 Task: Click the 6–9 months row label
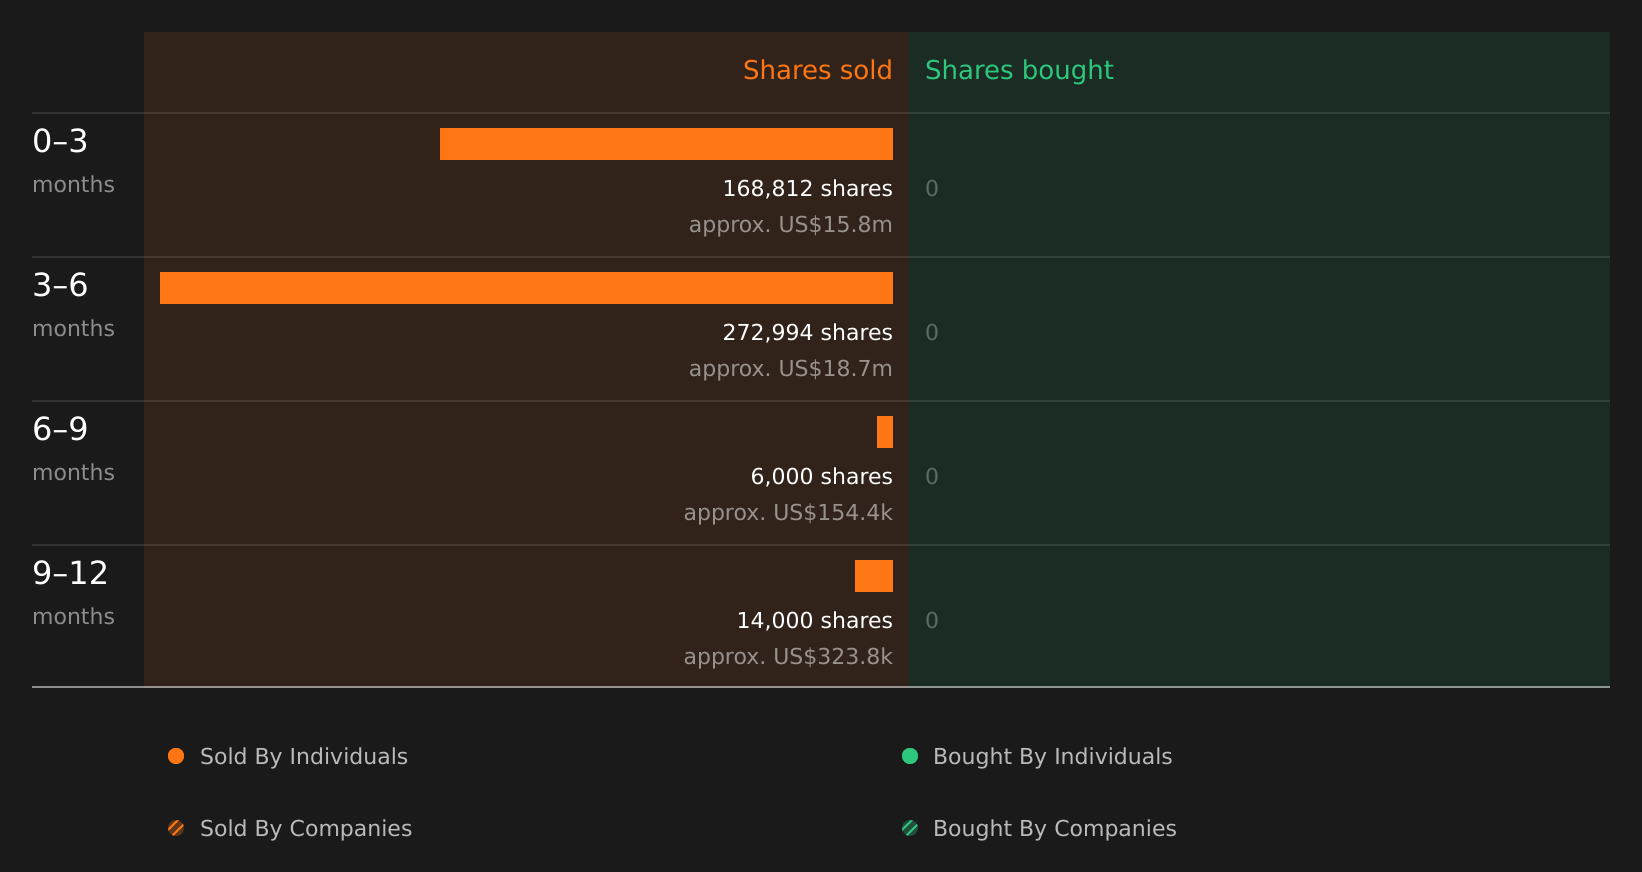73,449
